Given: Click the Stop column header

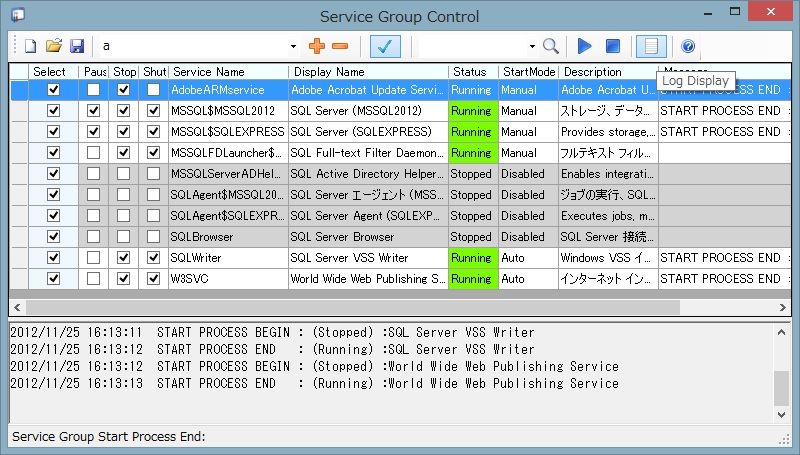Looking at the screenshot, I should (x=123, y=72).
